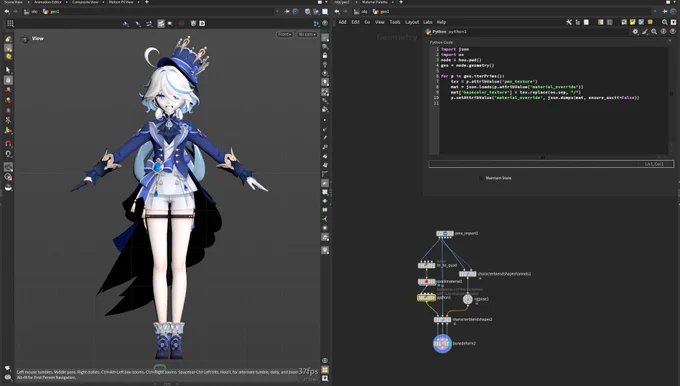Toggle the color palette icon in network toolbar
Viewport: 680px width, 386px height.
coord(601,22)
